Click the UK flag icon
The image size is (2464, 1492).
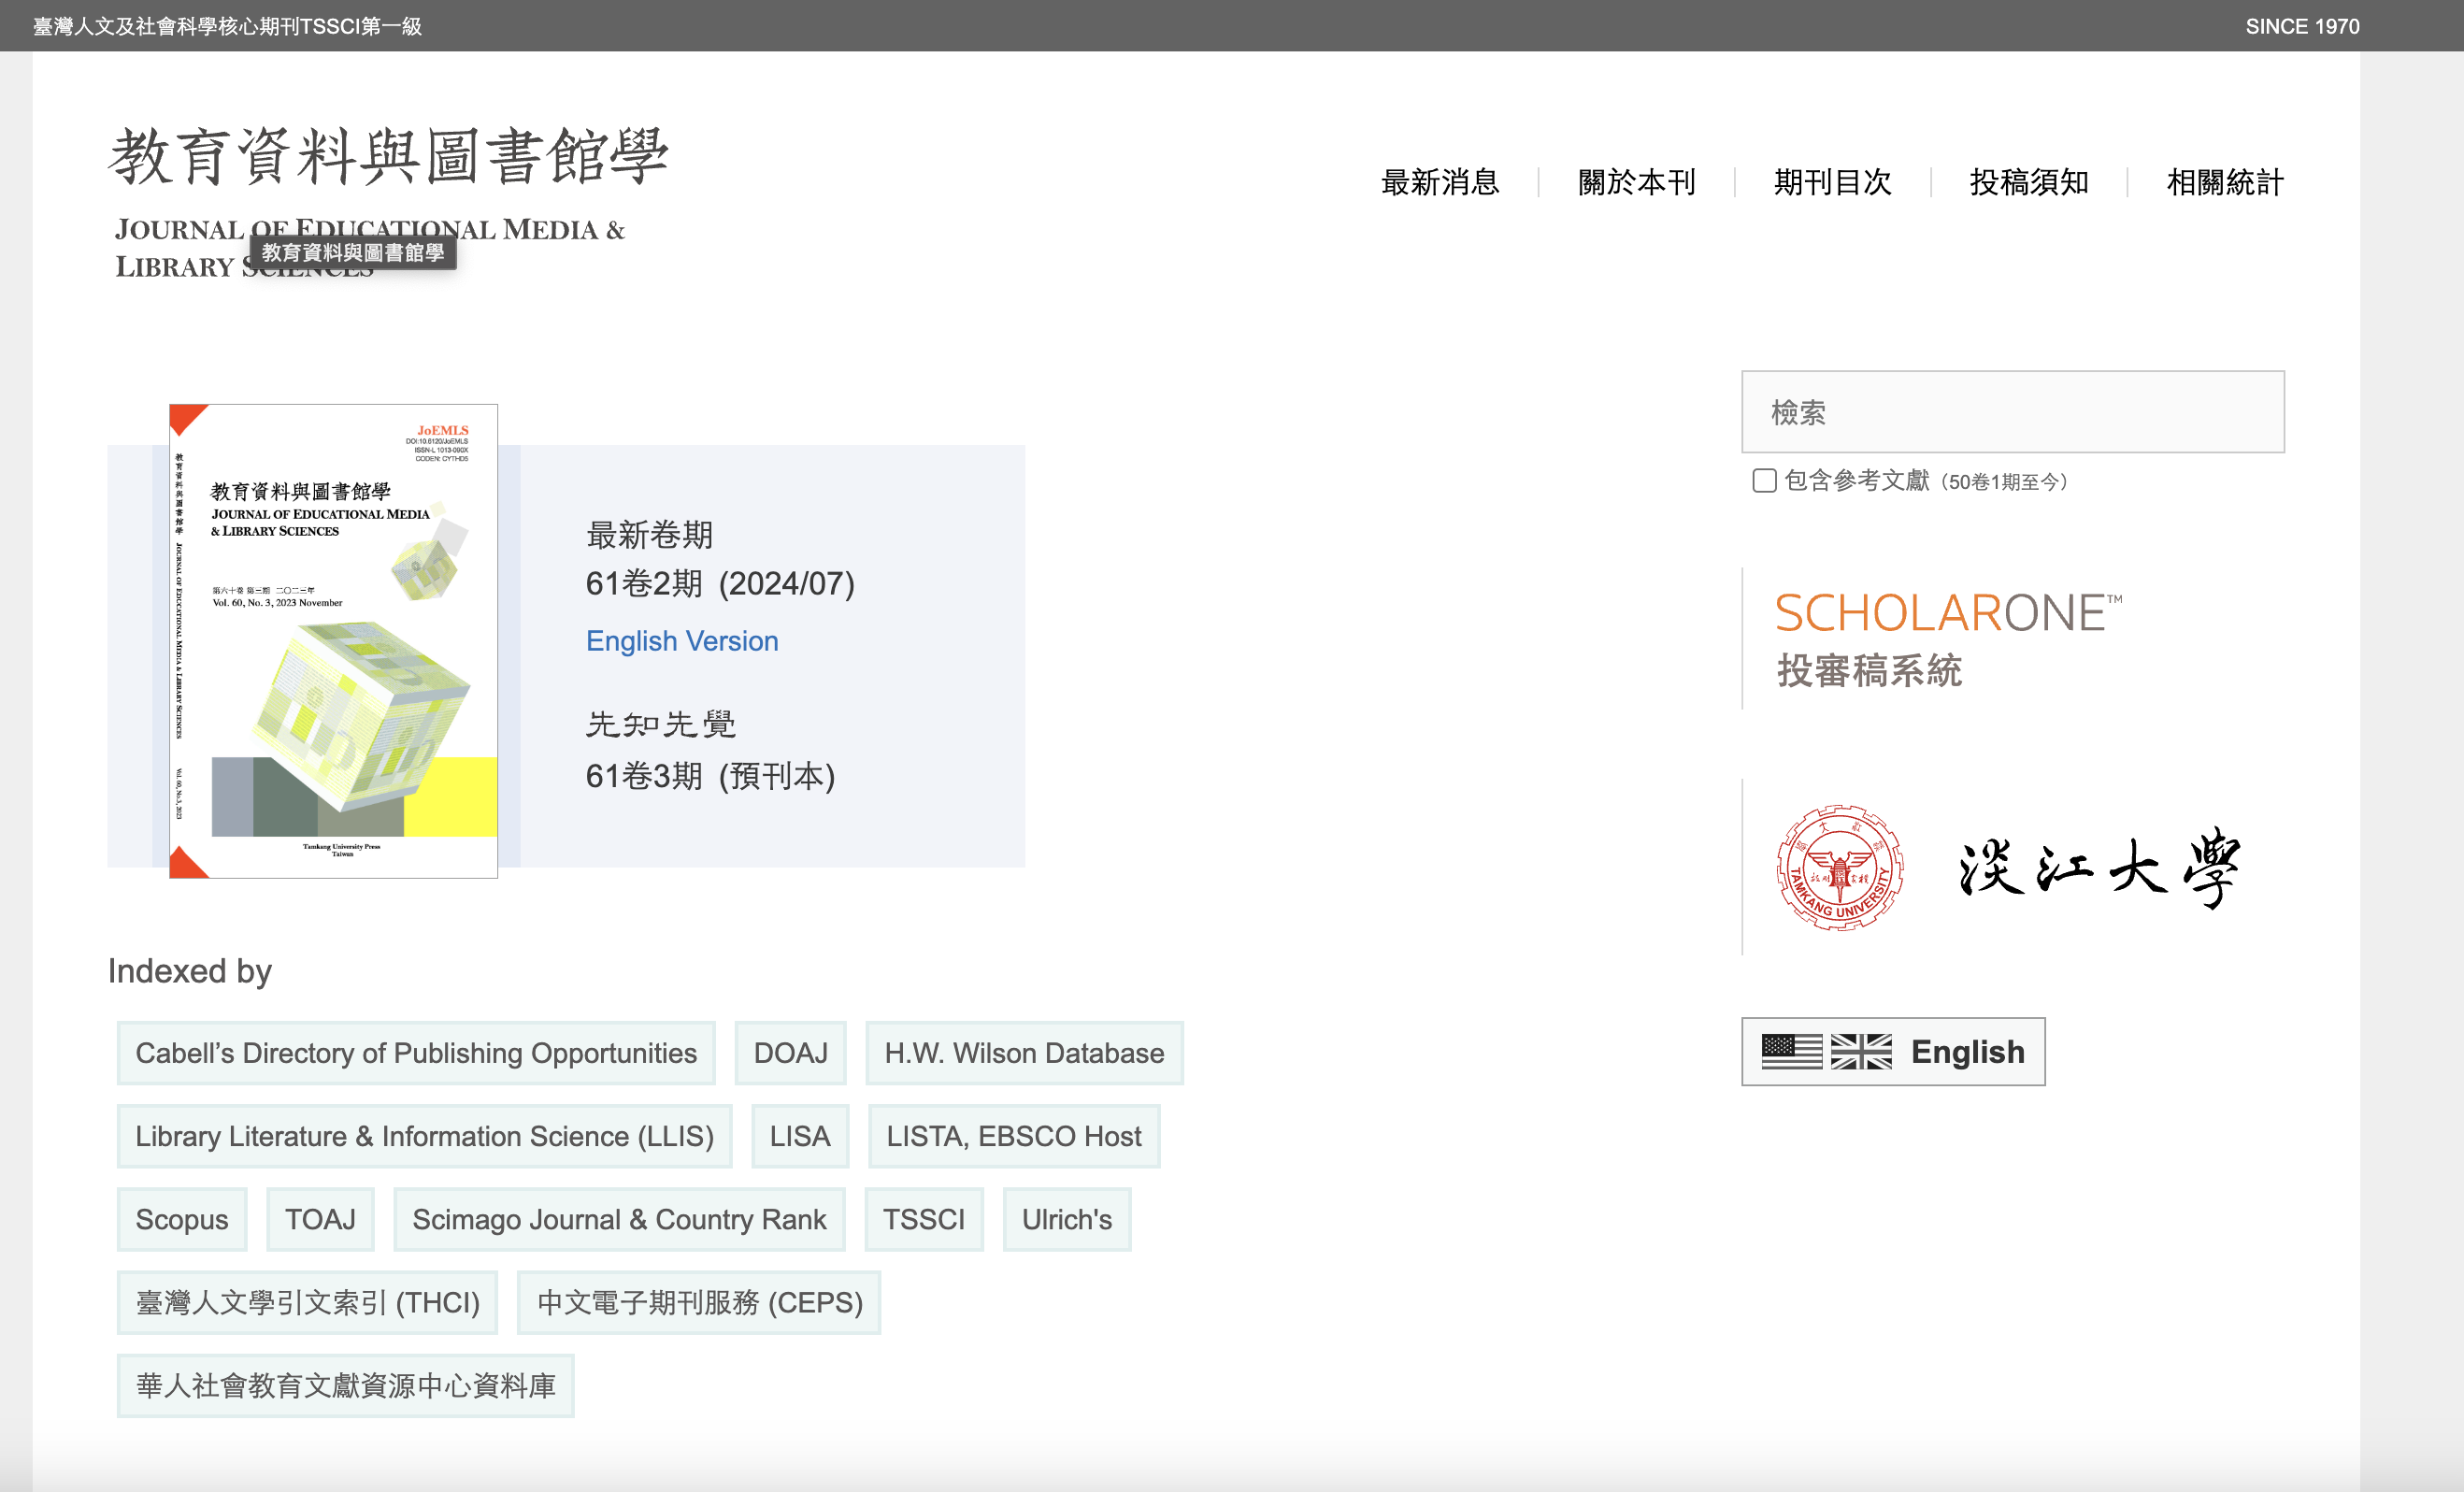point(1861,1052)
